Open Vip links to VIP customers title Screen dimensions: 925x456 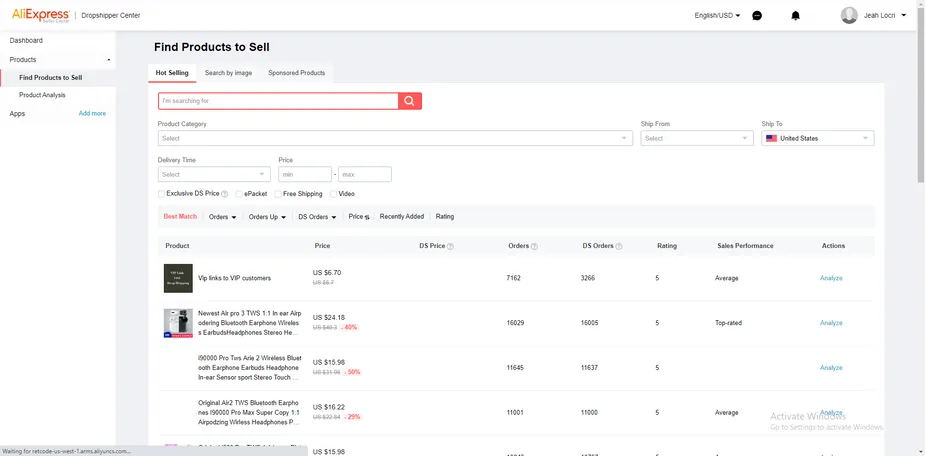[234, 278]
